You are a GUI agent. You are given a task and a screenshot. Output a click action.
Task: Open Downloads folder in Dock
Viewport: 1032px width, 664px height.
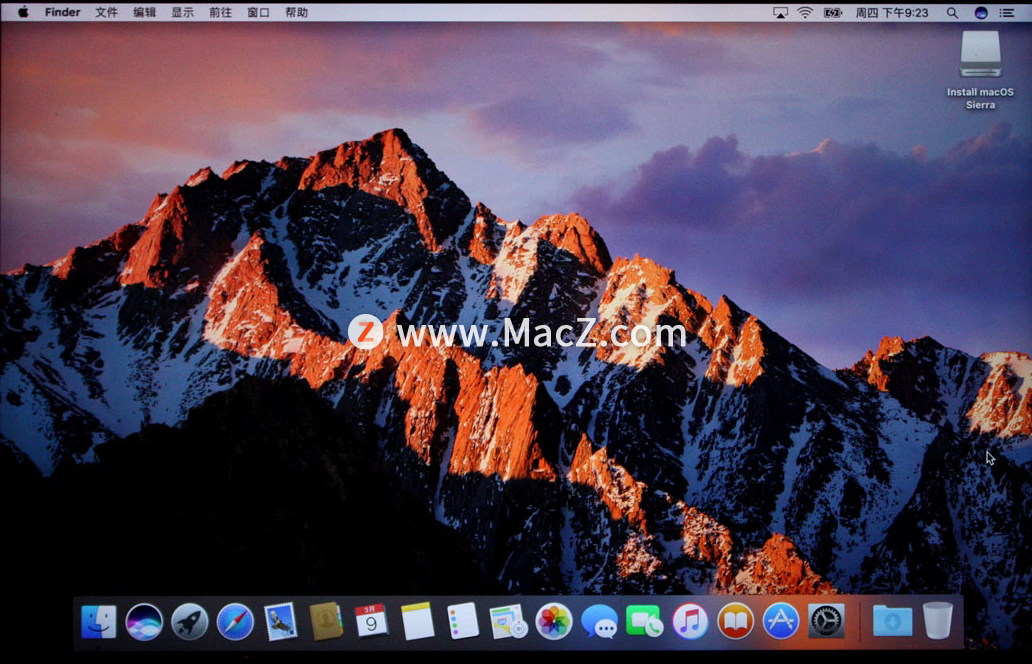point(892,622)
